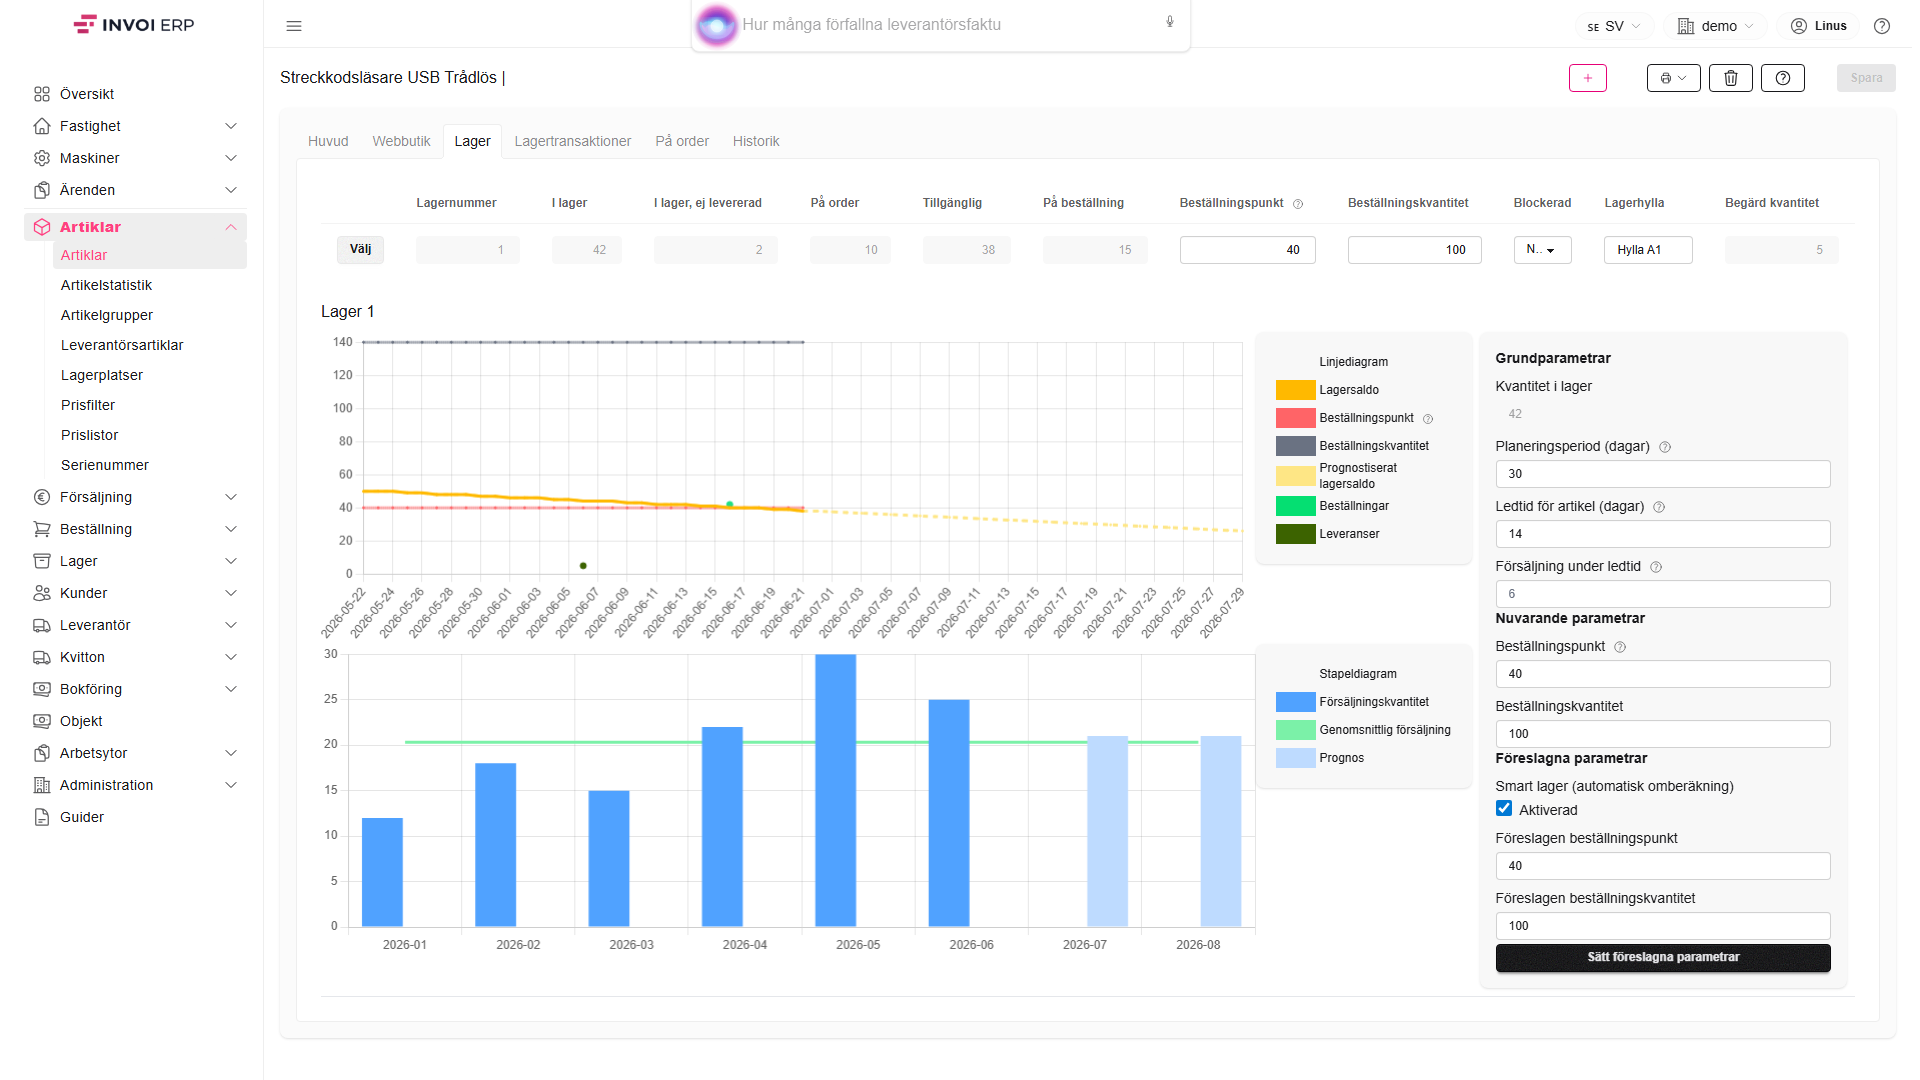Toggle the Aktiverad smart lager checkbox
This screenshot has height=1080, width=1920.
click(x=1504, y=808)
